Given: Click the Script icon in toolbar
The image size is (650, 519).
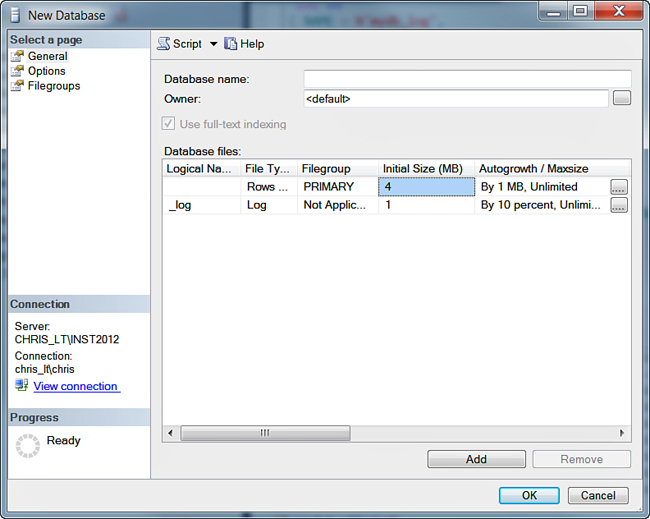Looking at the screenshot, I should click(164, 44).
